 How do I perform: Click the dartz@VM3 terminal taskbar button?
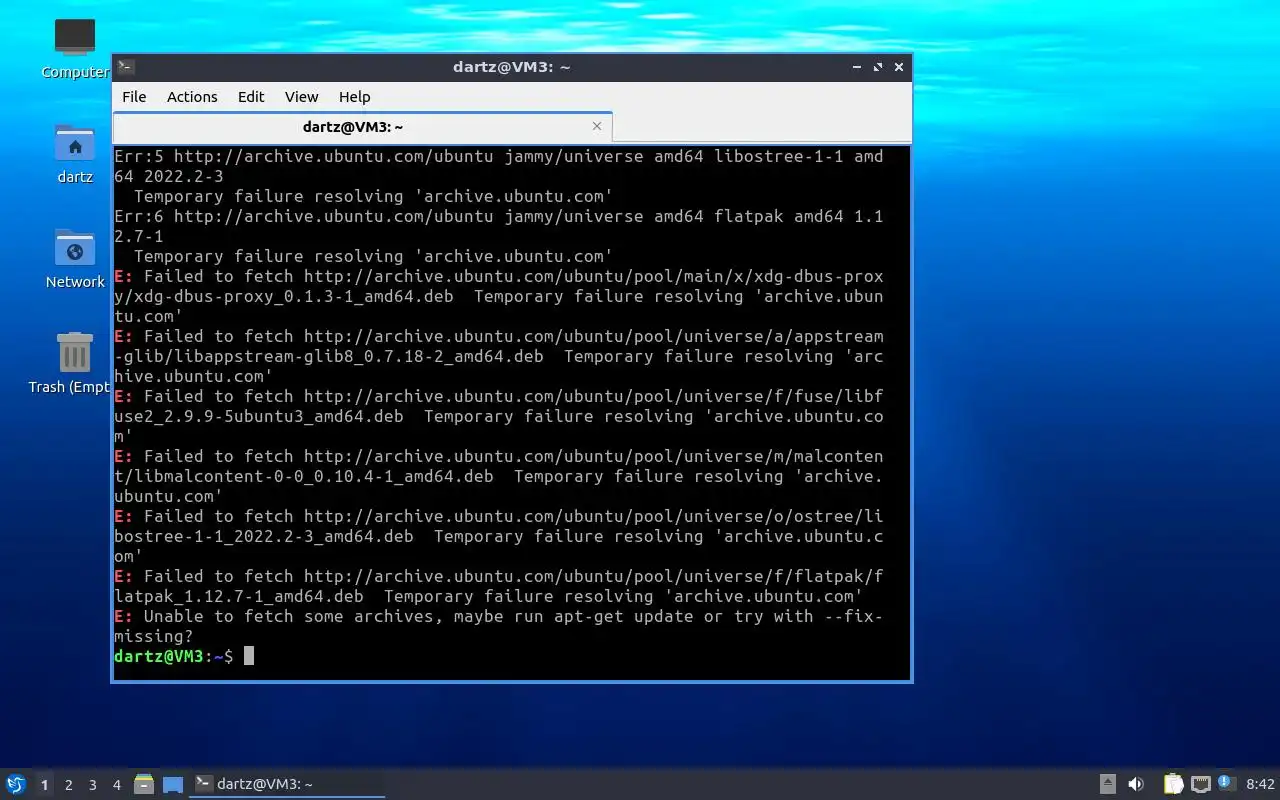pyautogui.click(x=288, y=784)
